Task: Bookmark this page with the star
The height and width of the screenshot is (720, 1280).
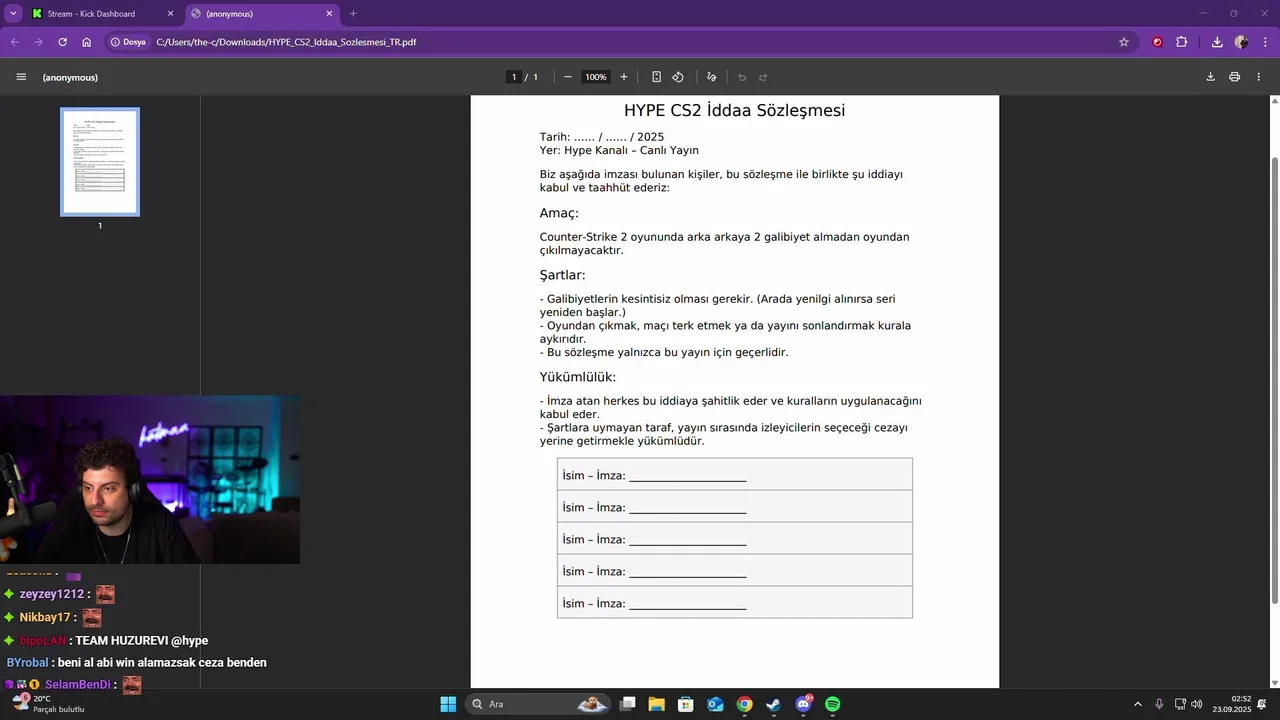Action: 1124,42
